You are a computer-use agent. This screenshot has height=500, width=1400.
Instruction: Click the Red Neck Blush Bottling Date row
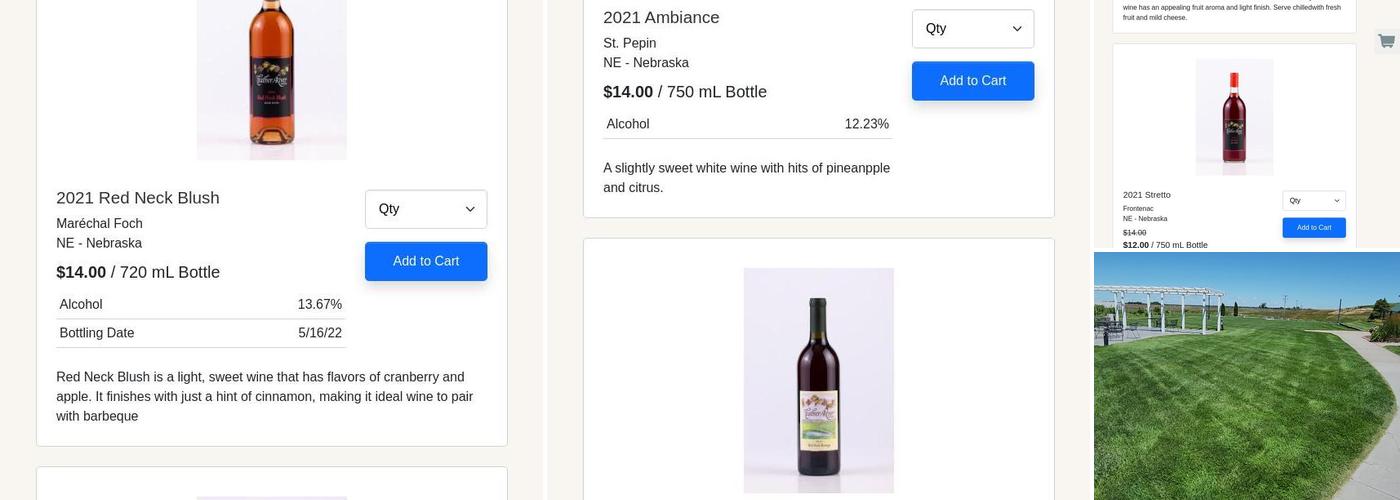pos(200,333)
